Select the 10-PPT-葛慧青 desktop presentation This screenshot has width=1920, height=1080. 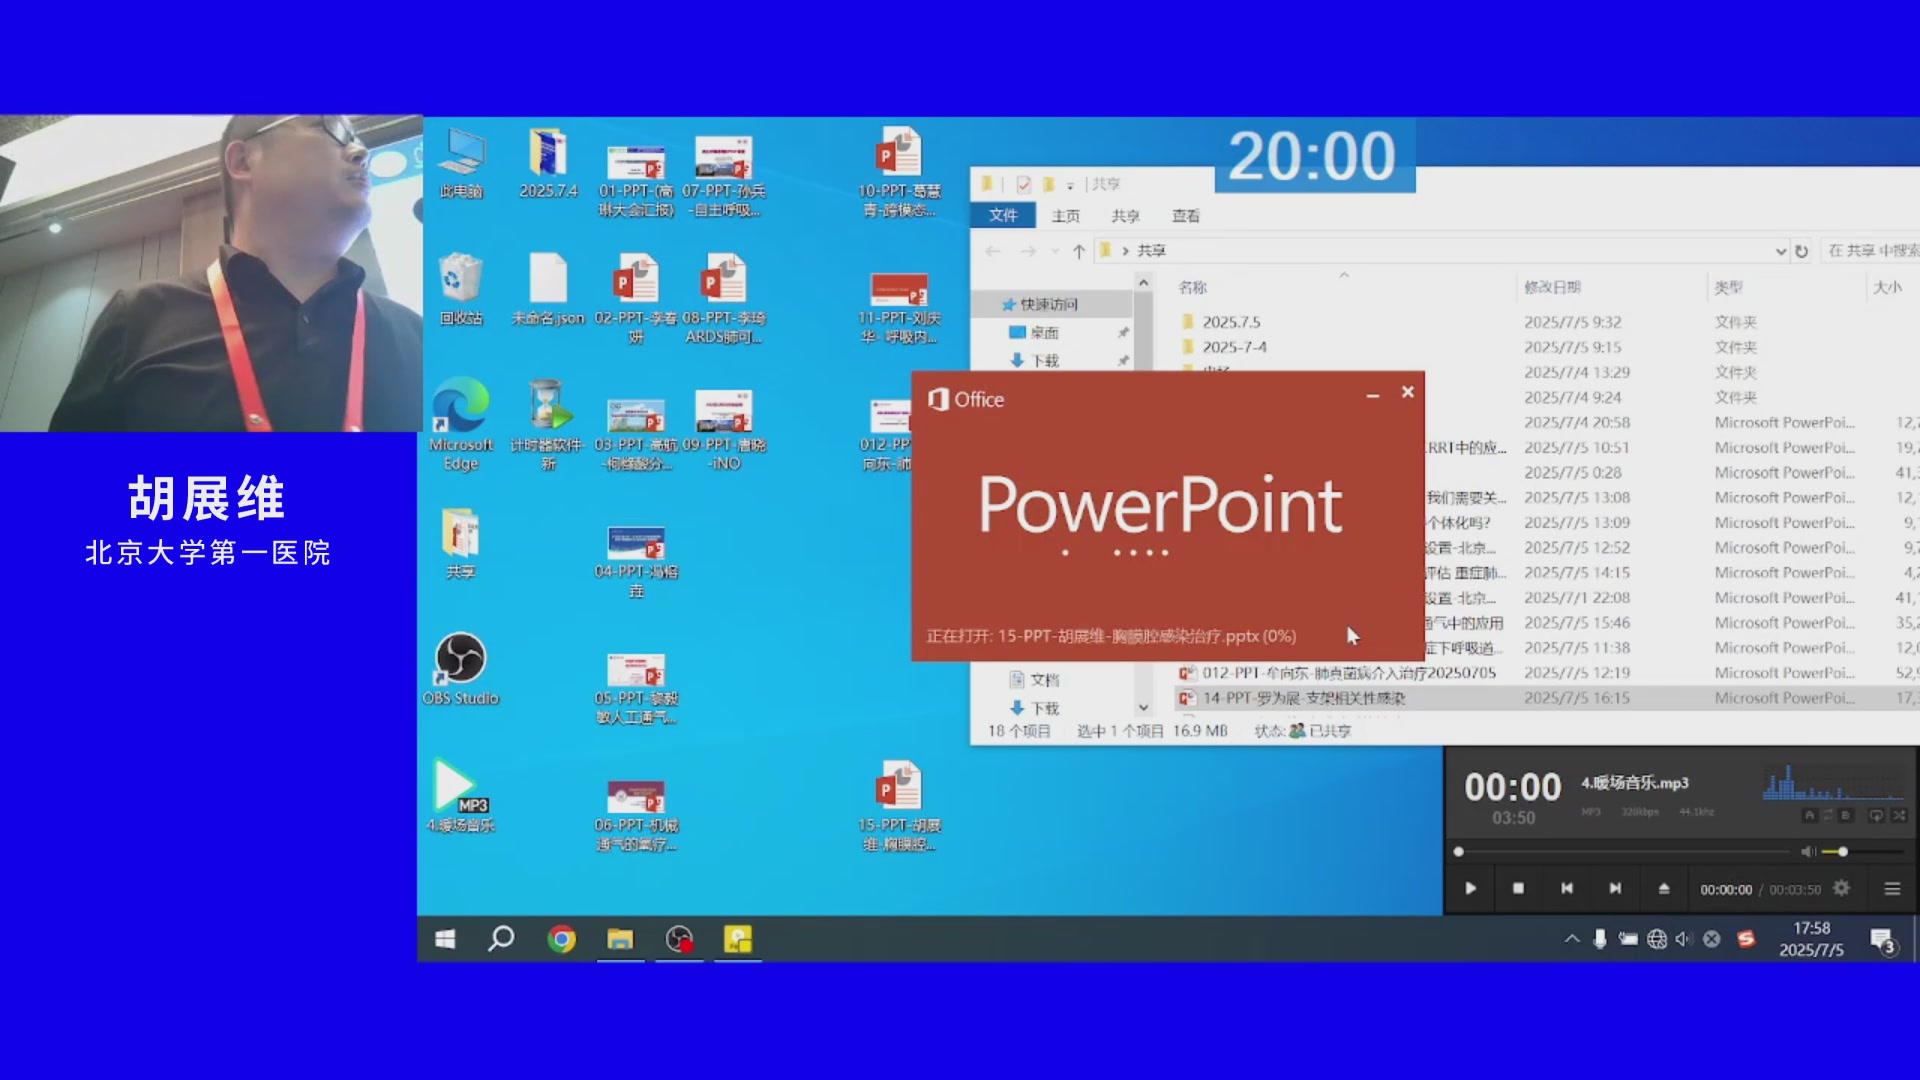pos(898,172)
